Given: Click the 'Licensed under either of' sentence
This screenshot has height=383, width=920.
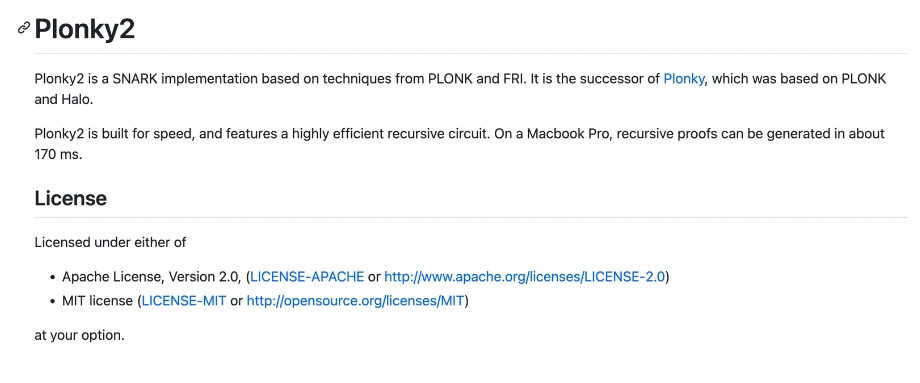Looking at the screenshot, I should click(110, 242).
